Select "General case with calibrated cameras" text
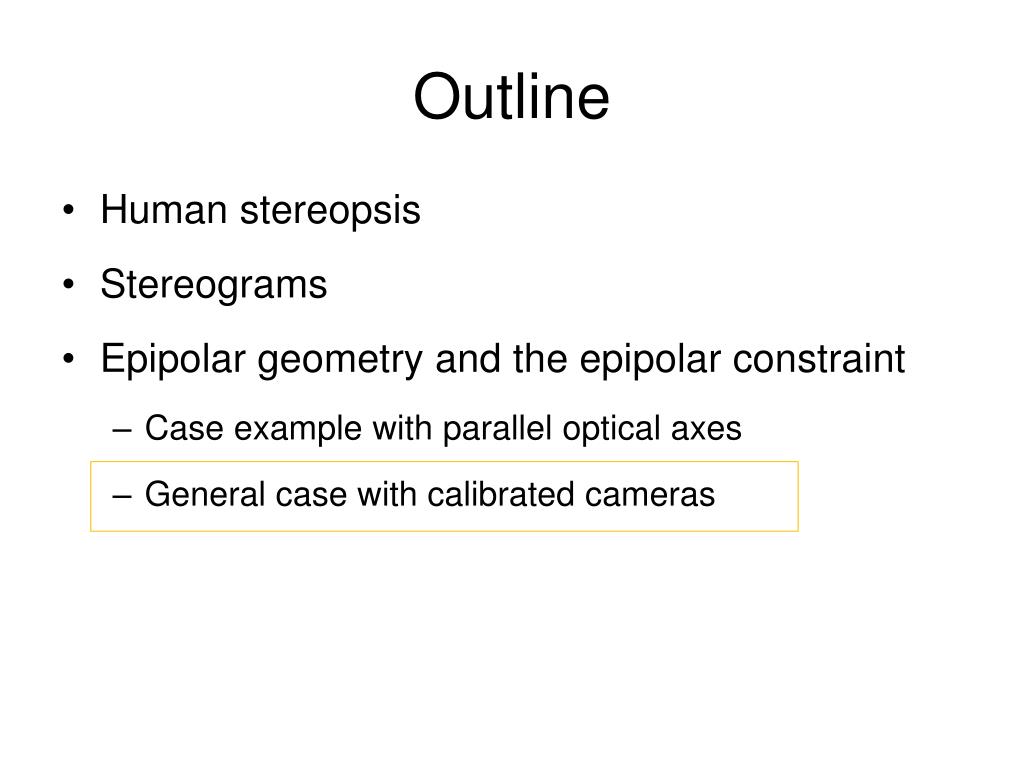 click(x=430, y=494)
